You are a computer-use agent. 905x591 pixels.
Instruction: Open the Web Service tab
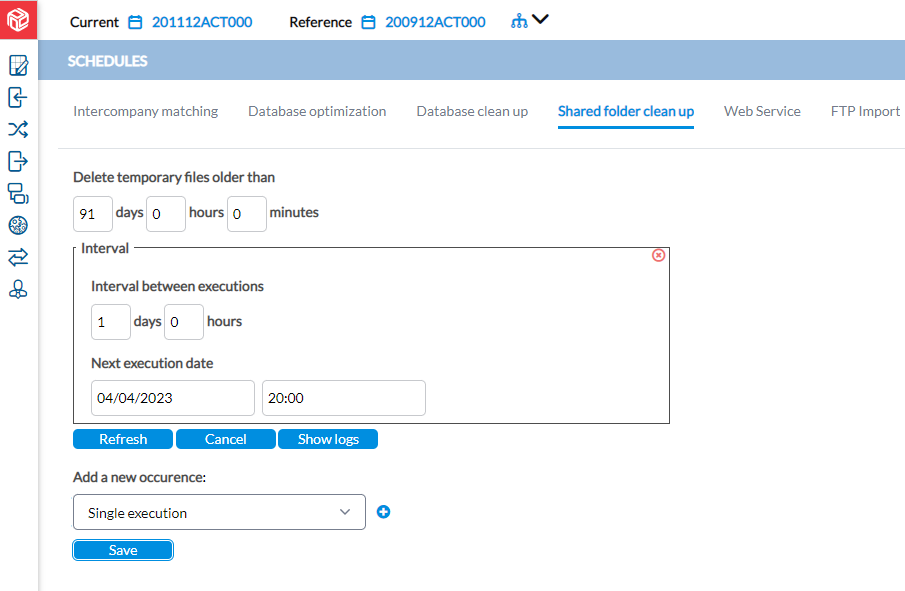[x=762, y=111]
